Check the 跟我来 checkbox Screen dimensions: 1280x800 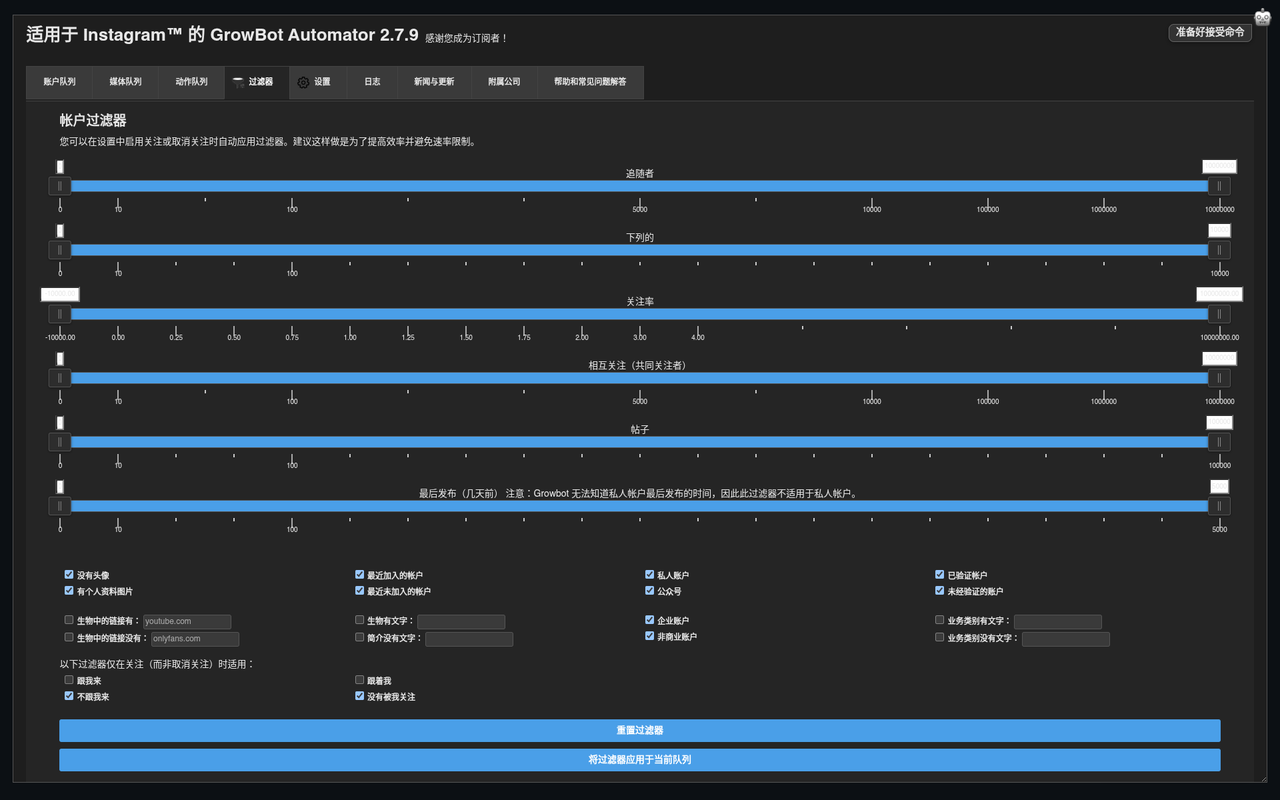(69, 680)
